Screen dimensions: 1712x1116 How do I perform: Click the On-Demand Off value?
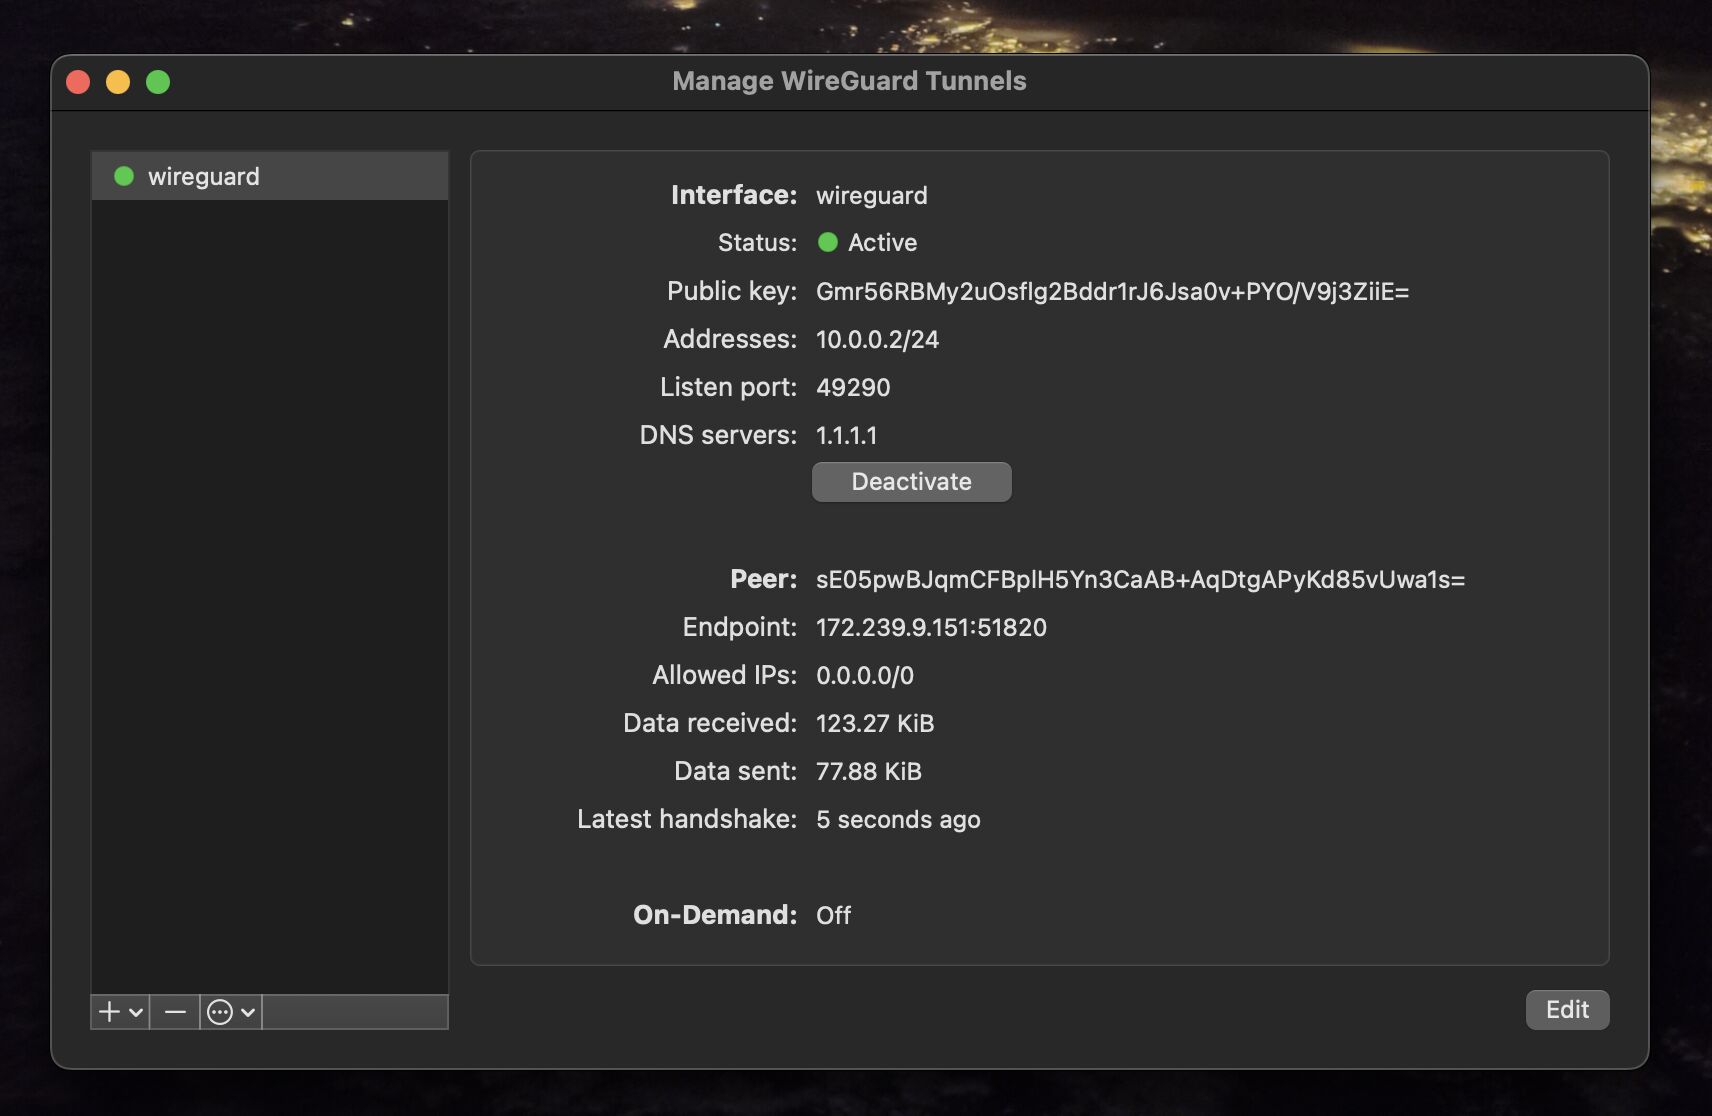click(x=833, y=915)
